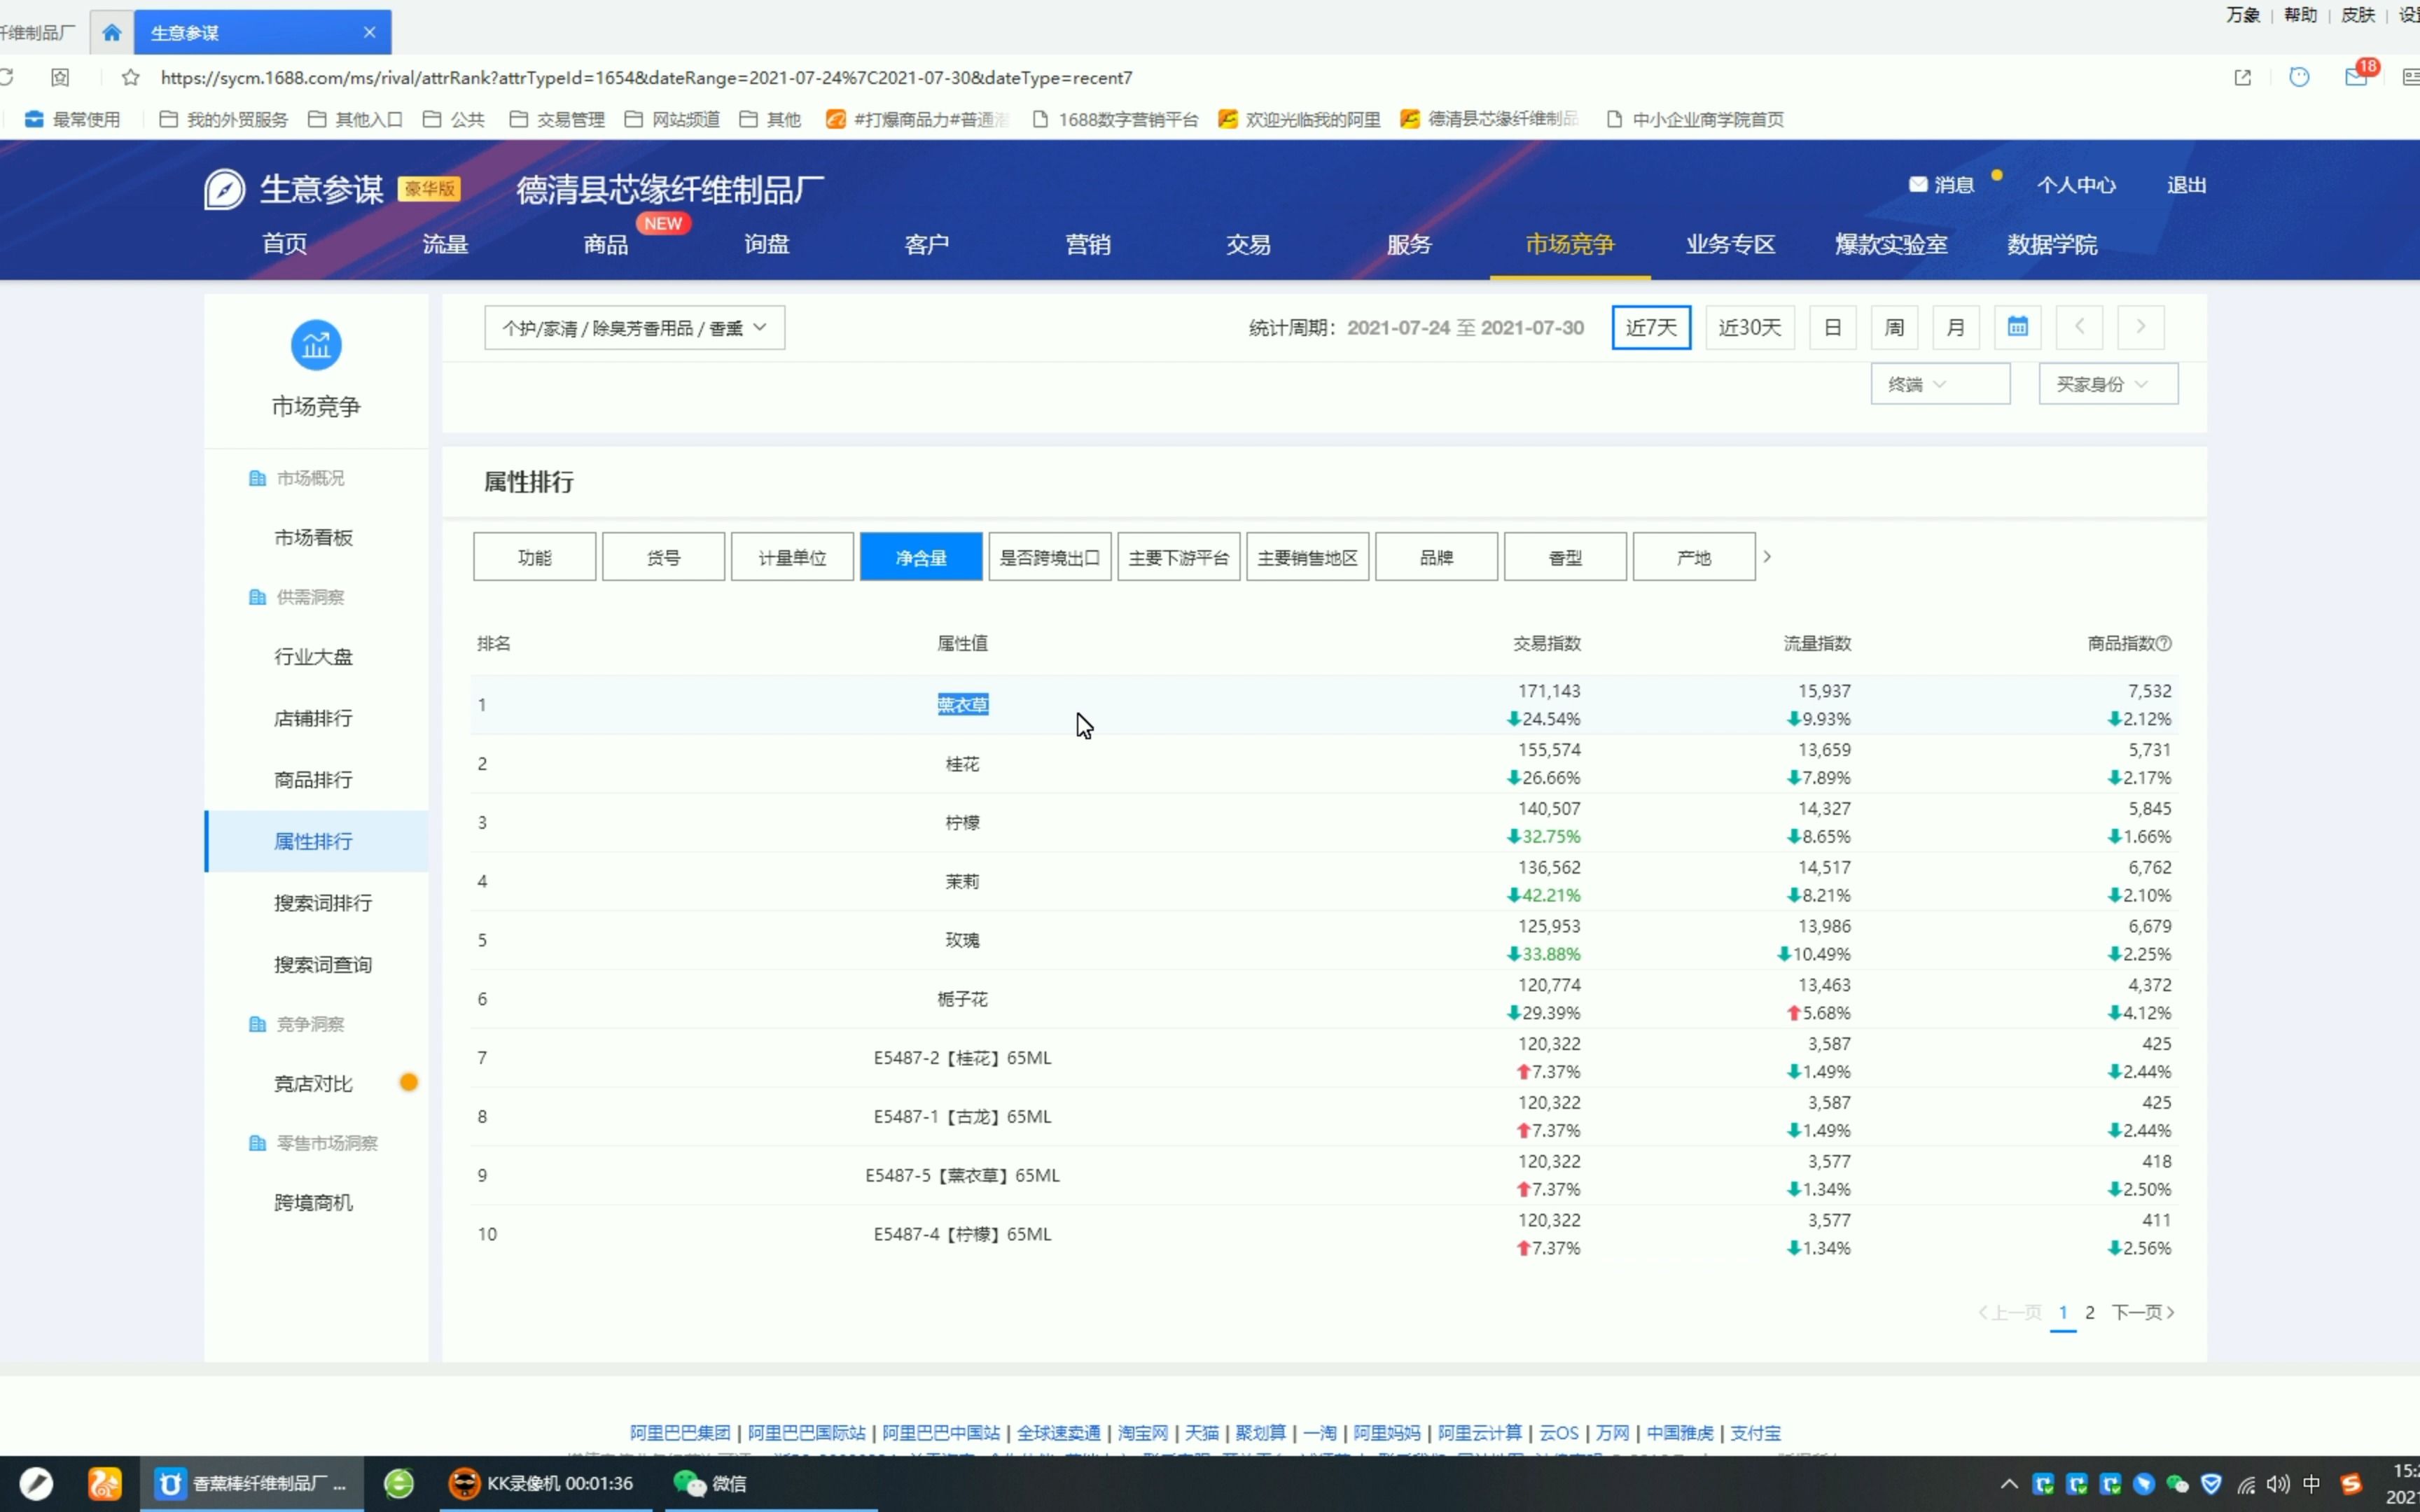This screenshot has width=2420, height=1512.
Task: Click 个人中心 link
Action: point(2077,185)
